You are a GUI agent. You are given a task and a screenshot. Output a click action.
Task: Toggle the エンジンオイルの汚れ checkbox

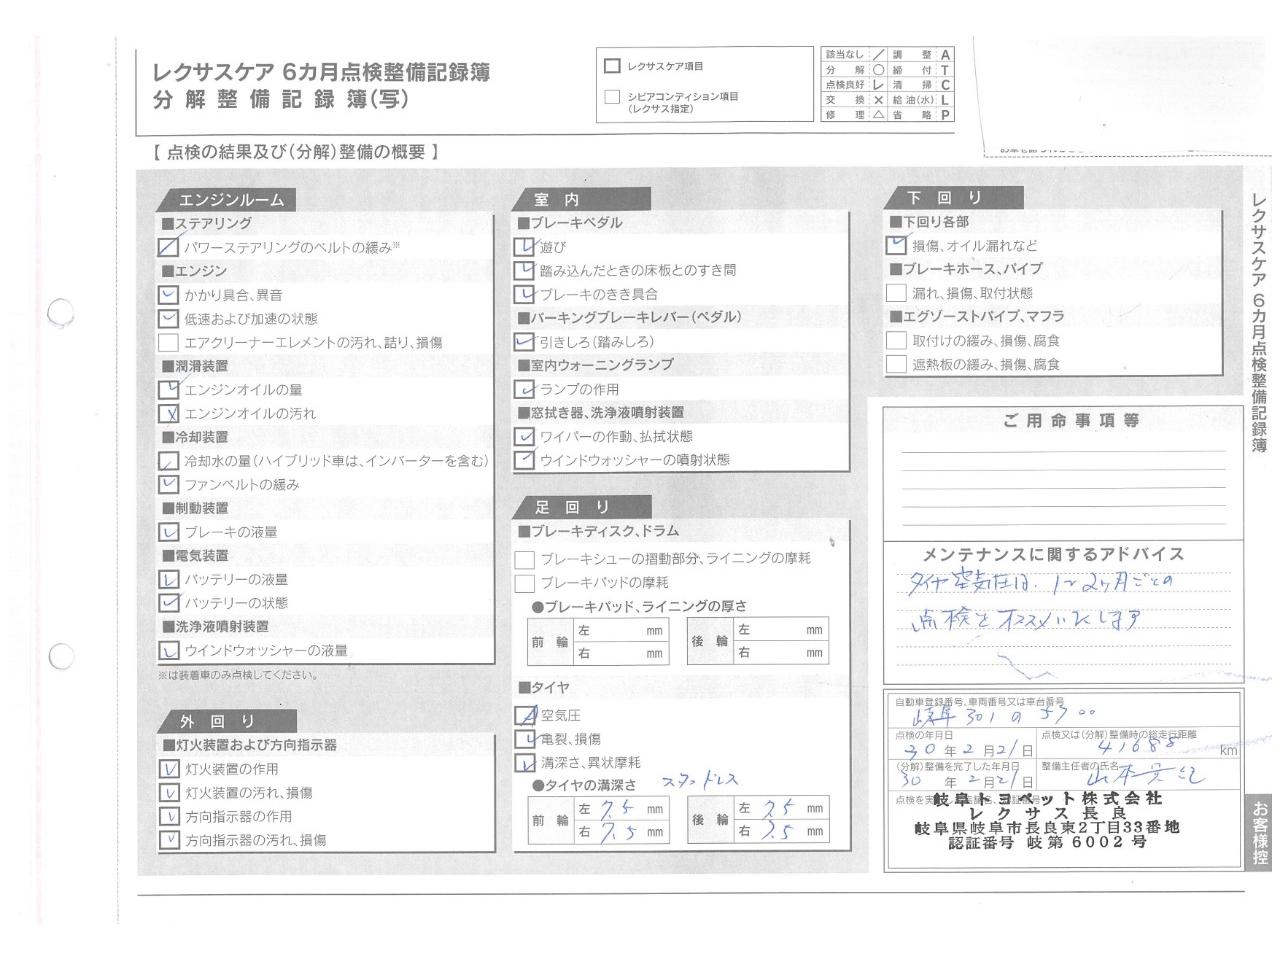coord(168,414)
